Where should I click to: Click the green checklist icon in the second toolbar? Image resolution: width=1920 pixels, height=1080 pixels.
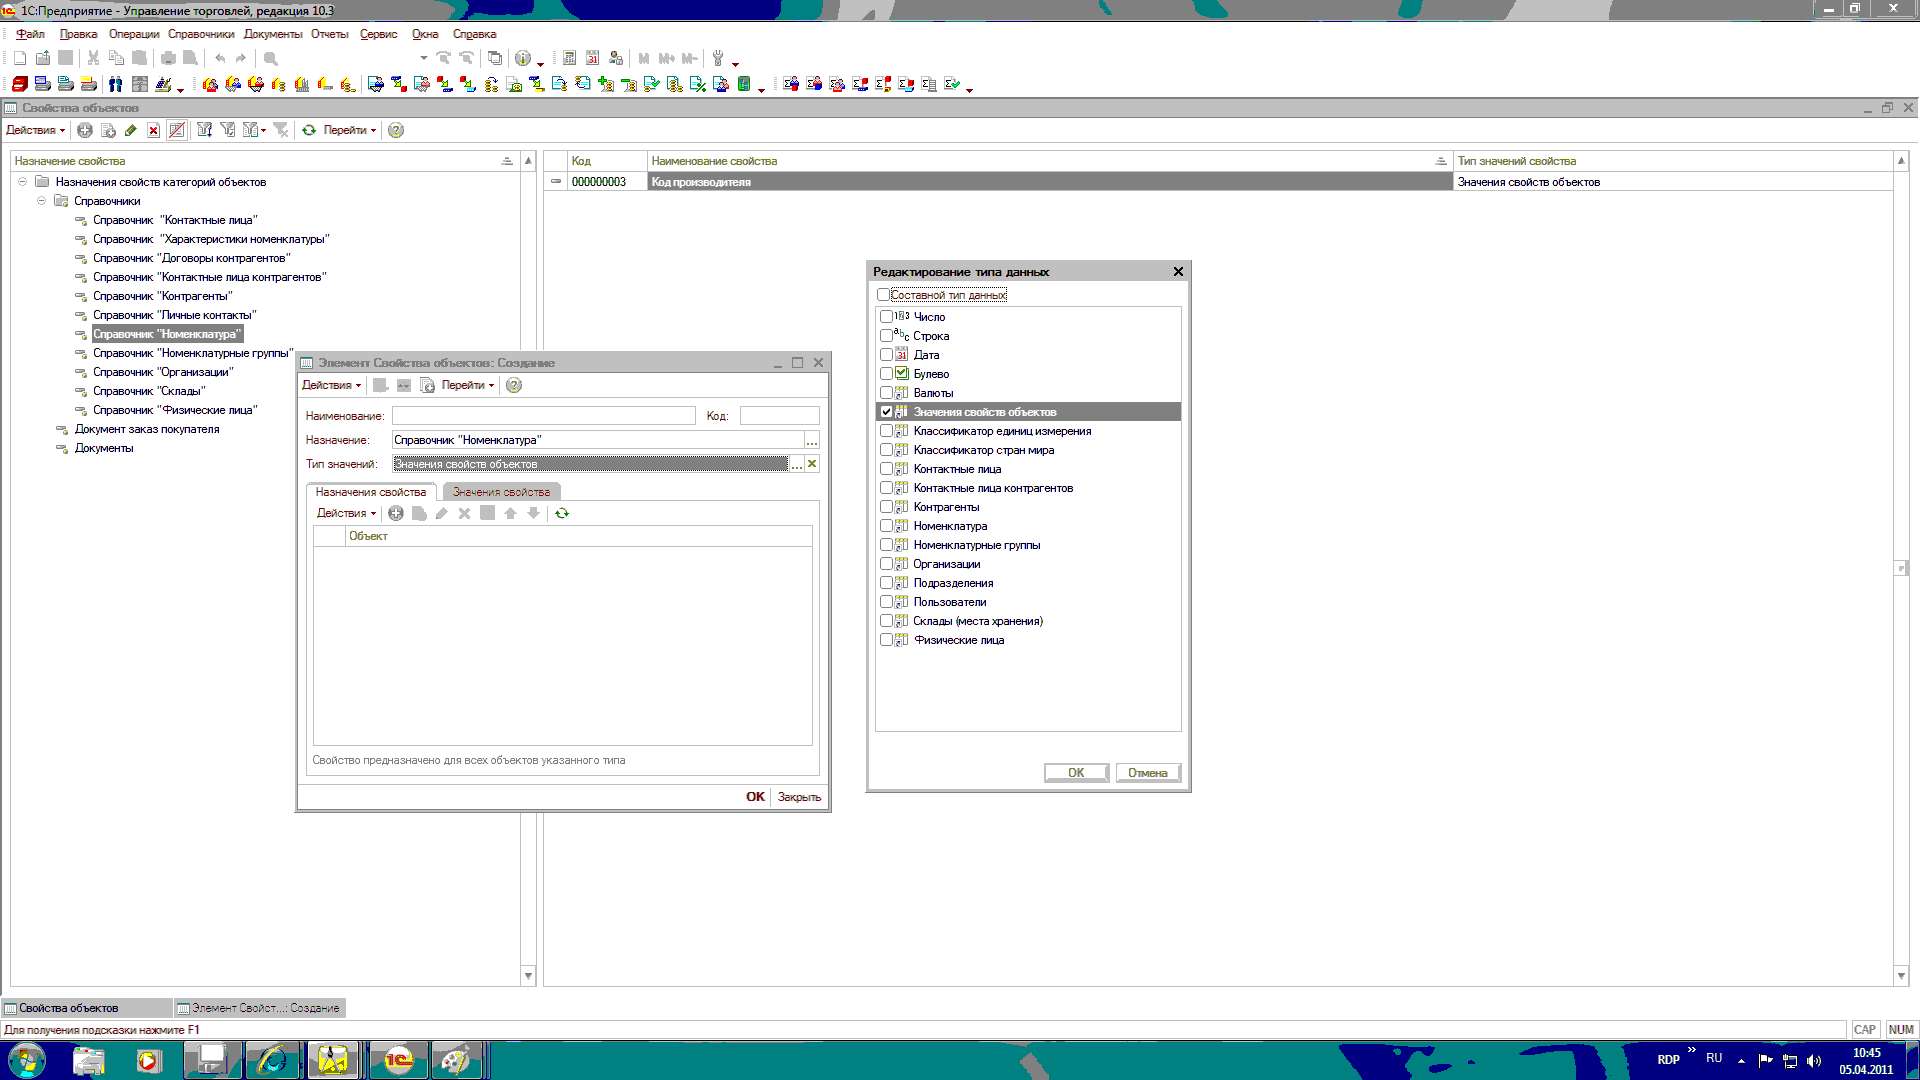click(951, 84)
